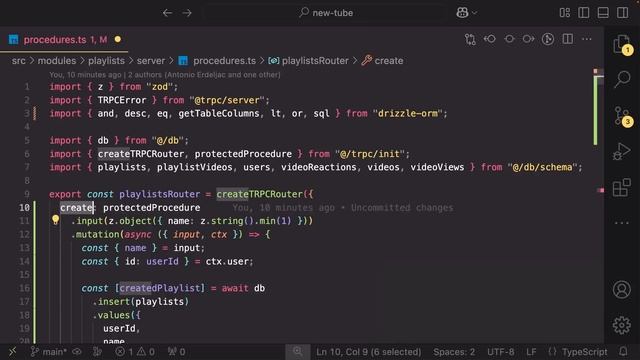Toggle the primary side bar
This screenshot has width=640, height=360.
pyautogui.click(x=584, y=13)
